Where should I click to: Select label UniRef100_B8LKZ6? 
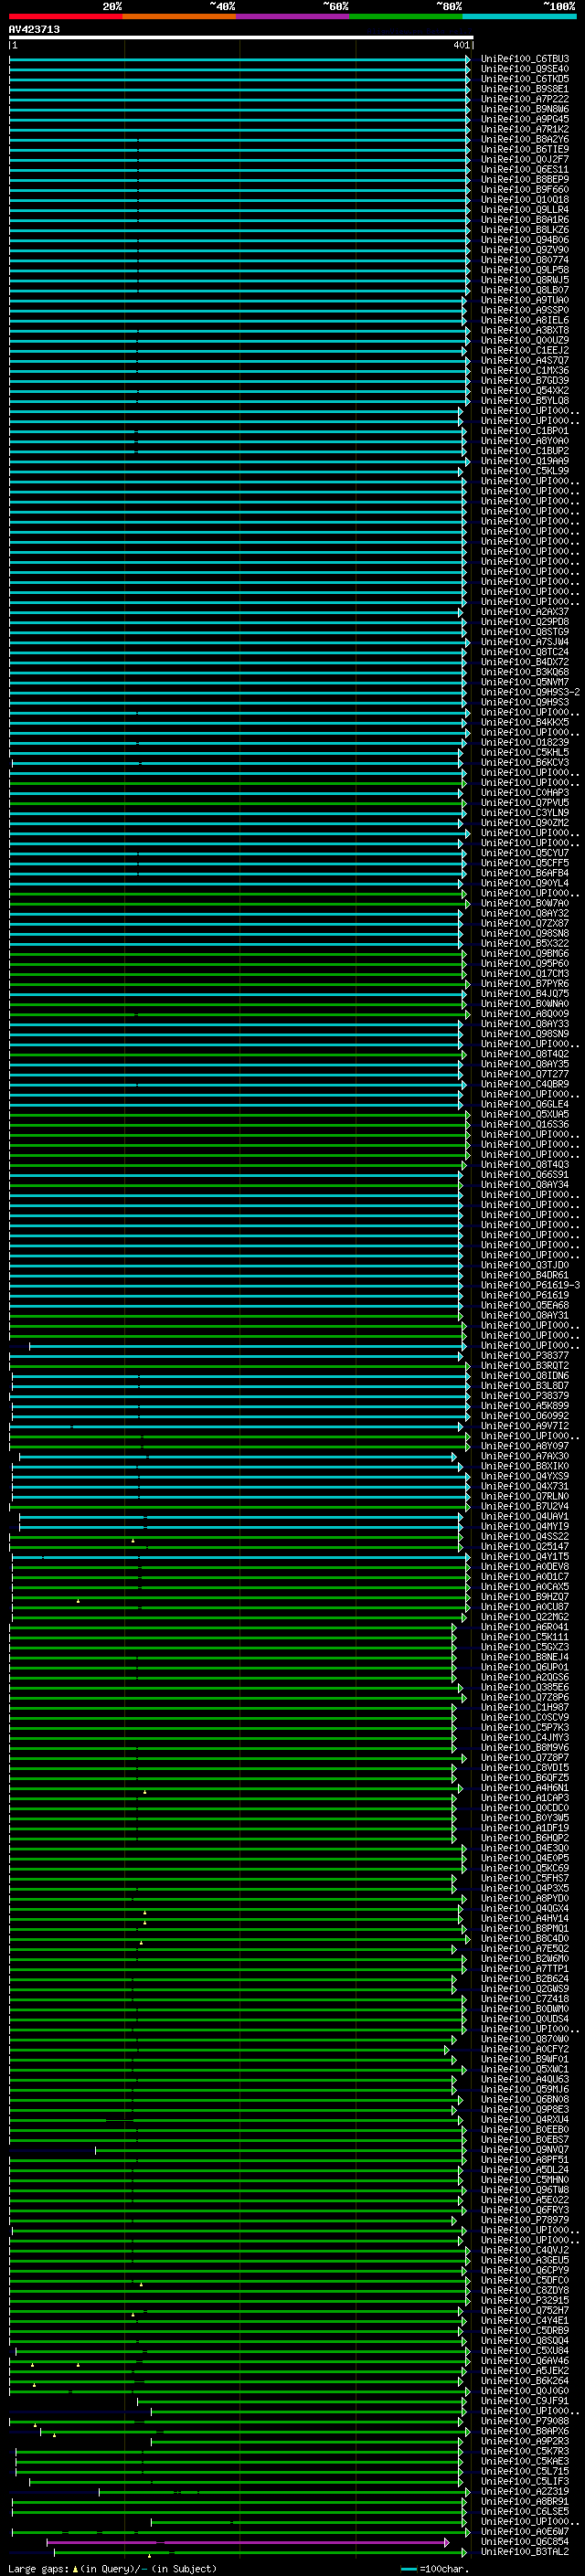(524, 230)
